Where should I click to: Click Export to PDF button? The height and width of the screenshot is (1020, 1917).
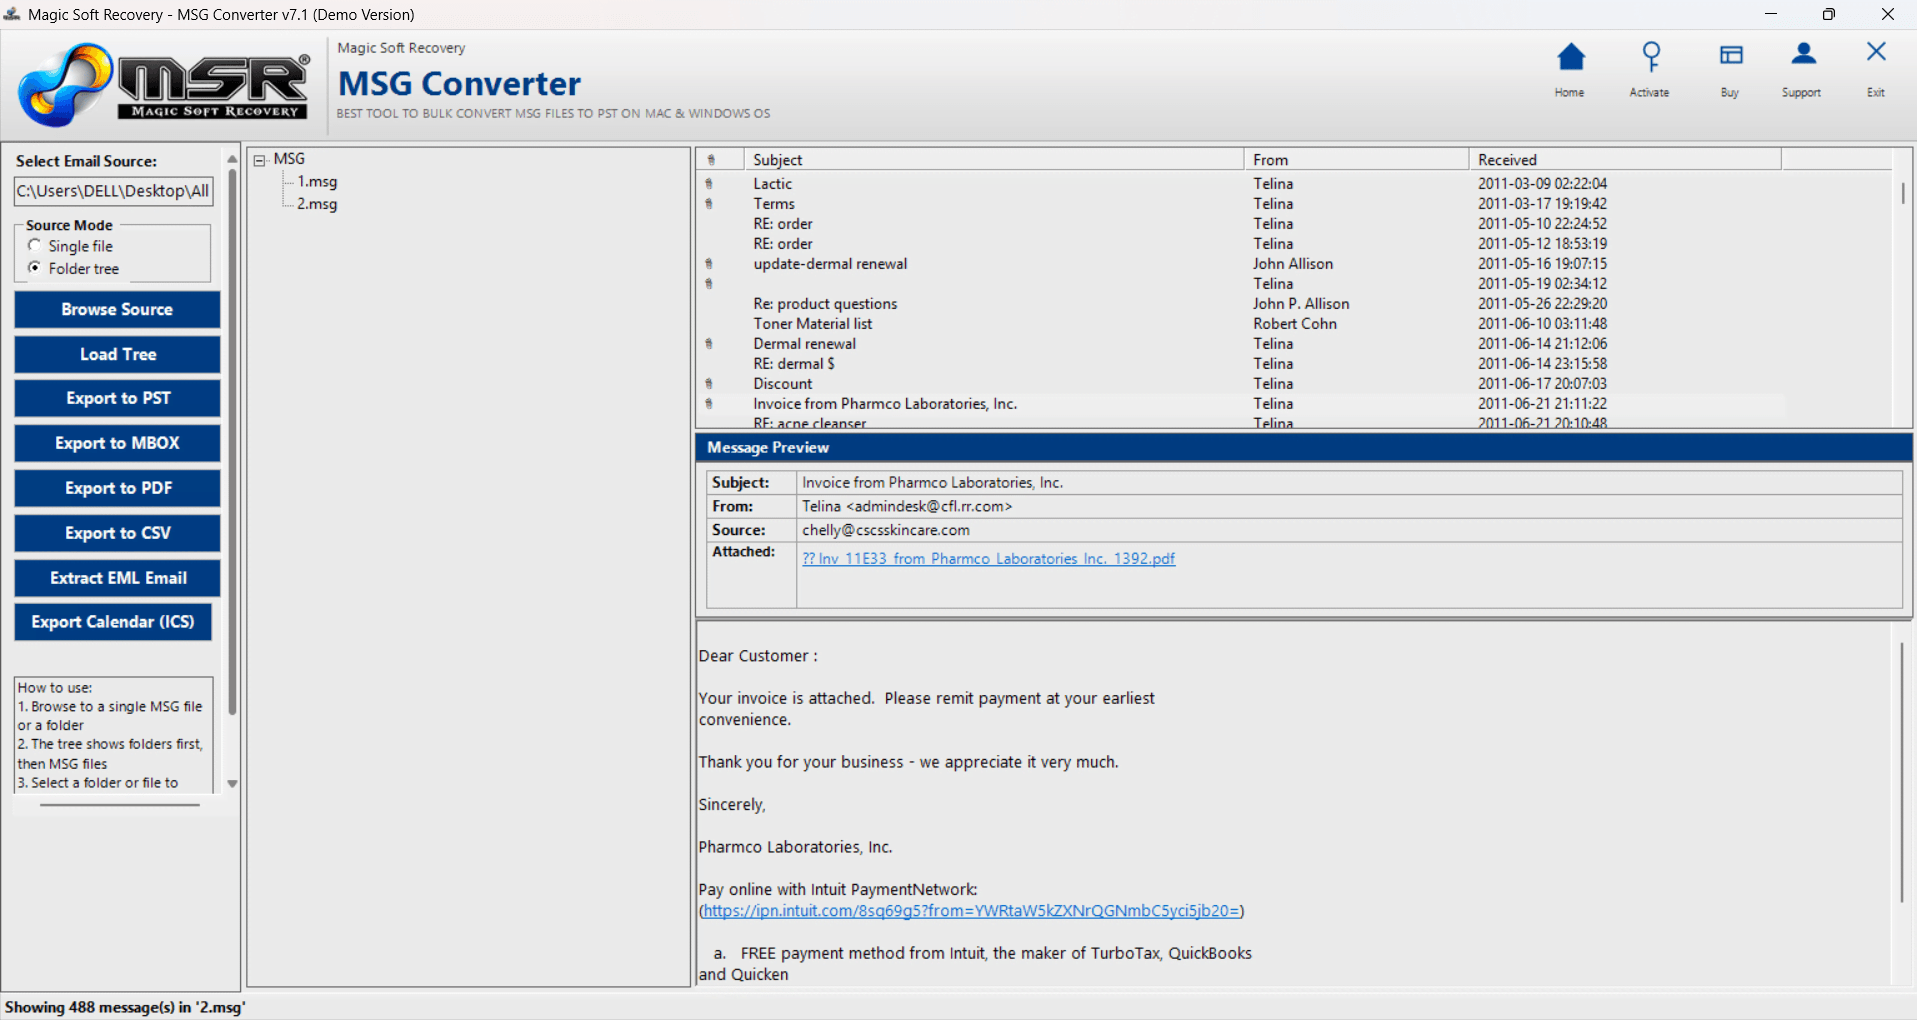pos(117,488)
